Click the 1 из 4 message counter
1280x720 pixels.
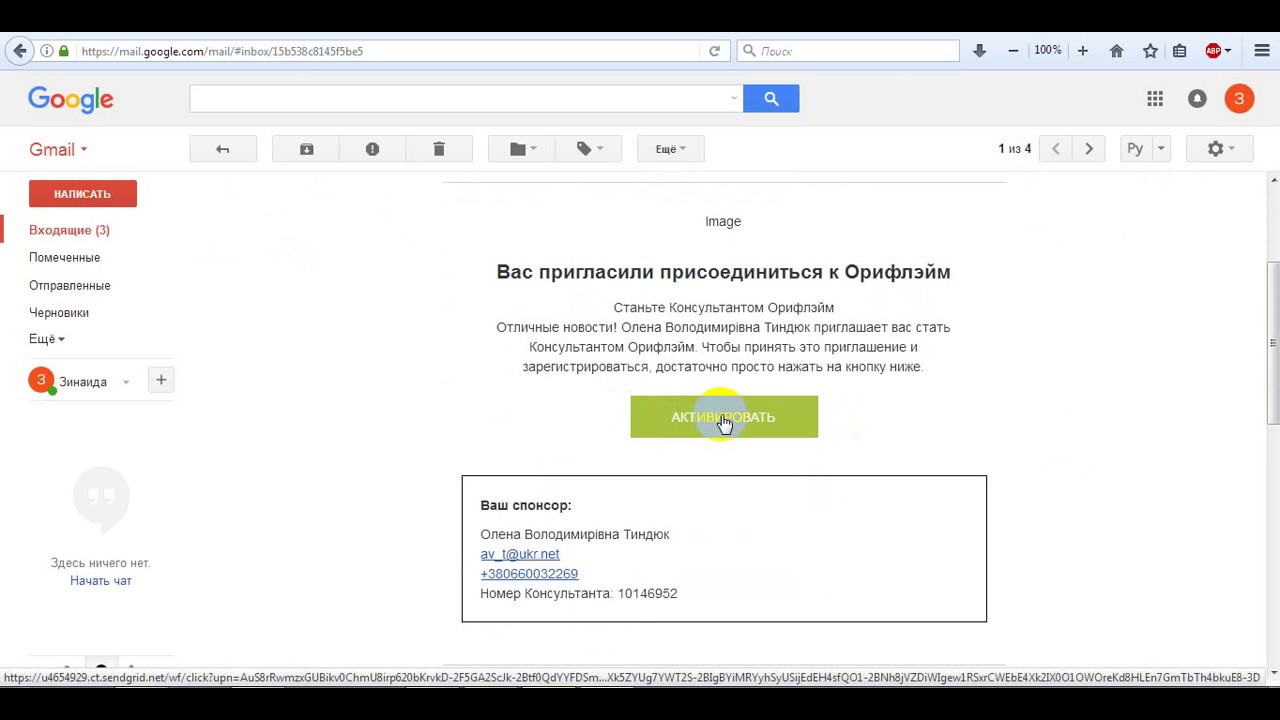coord(1014,149)
